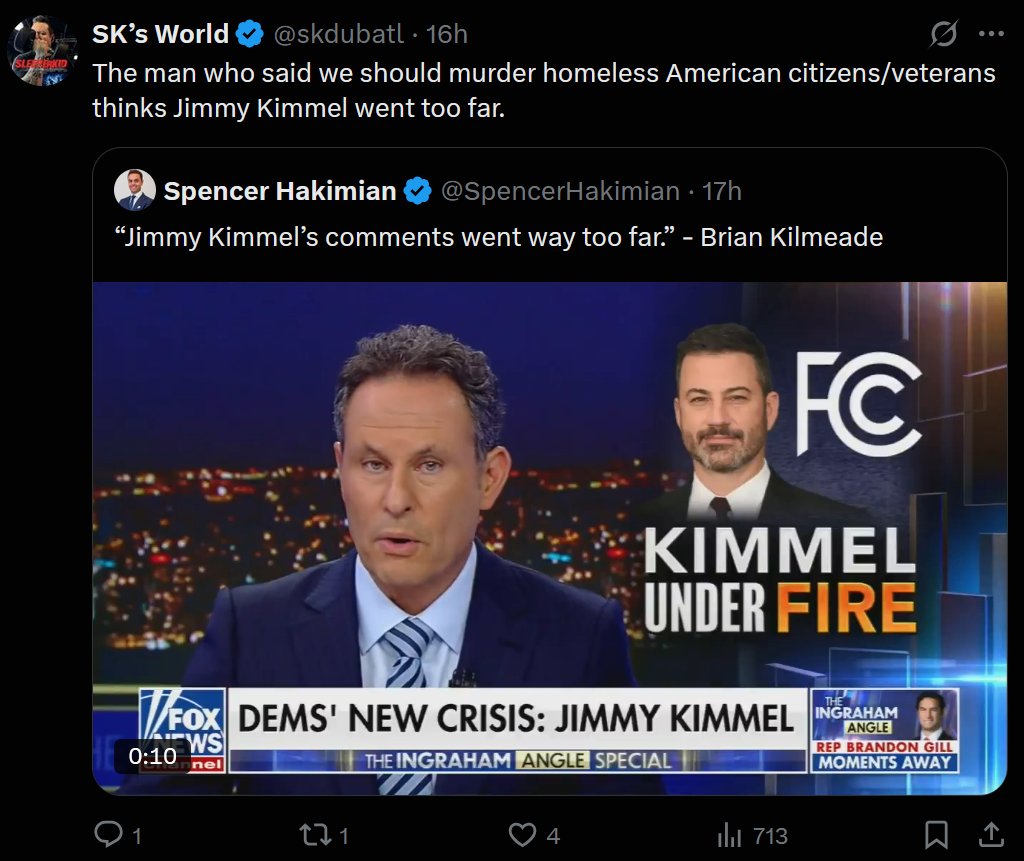Like the tweet with the heart icon

[522, 835]
